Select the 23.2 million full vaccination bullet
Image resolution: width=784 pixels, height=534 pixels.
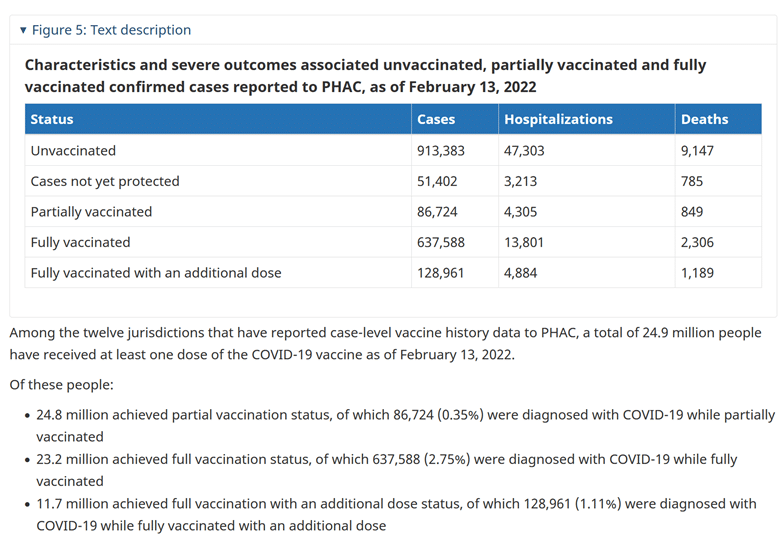[x=386, y=470]
